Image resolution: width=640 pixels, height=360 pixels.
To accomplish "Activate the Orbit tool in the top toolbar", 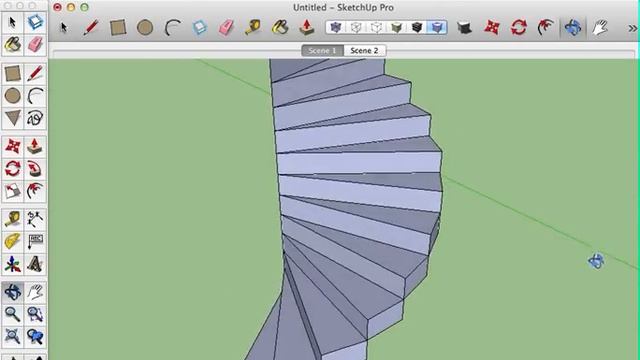I will 573,27.
